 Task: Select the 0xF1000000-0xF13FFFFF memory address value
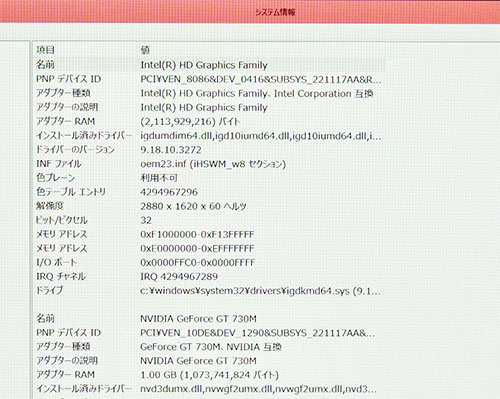coord(197,234)
